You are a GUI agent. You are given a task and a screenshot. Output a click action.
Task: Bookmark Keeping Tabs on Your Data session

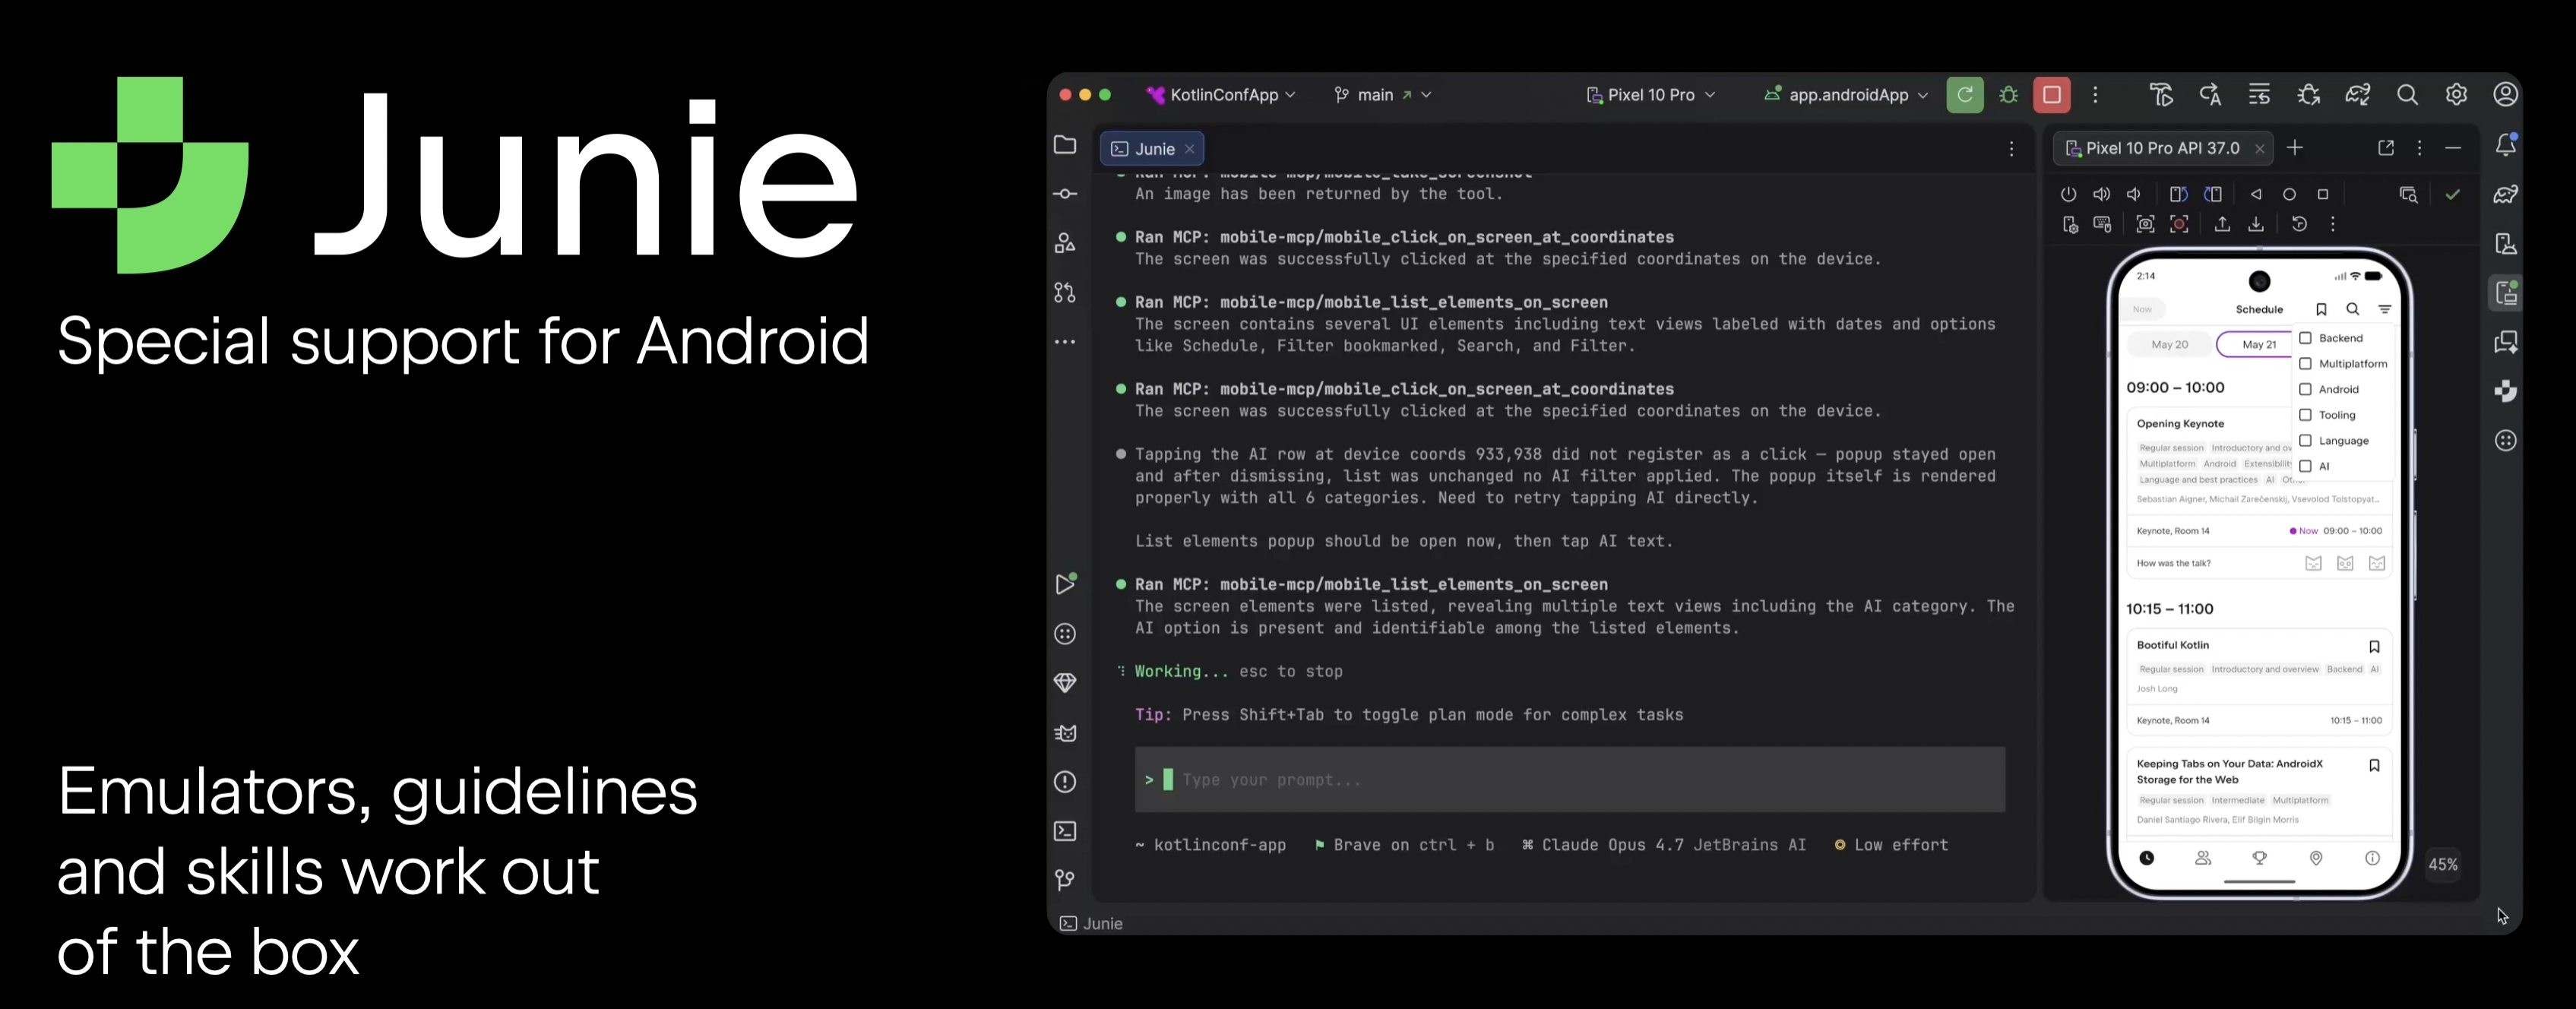point(2374,765)
